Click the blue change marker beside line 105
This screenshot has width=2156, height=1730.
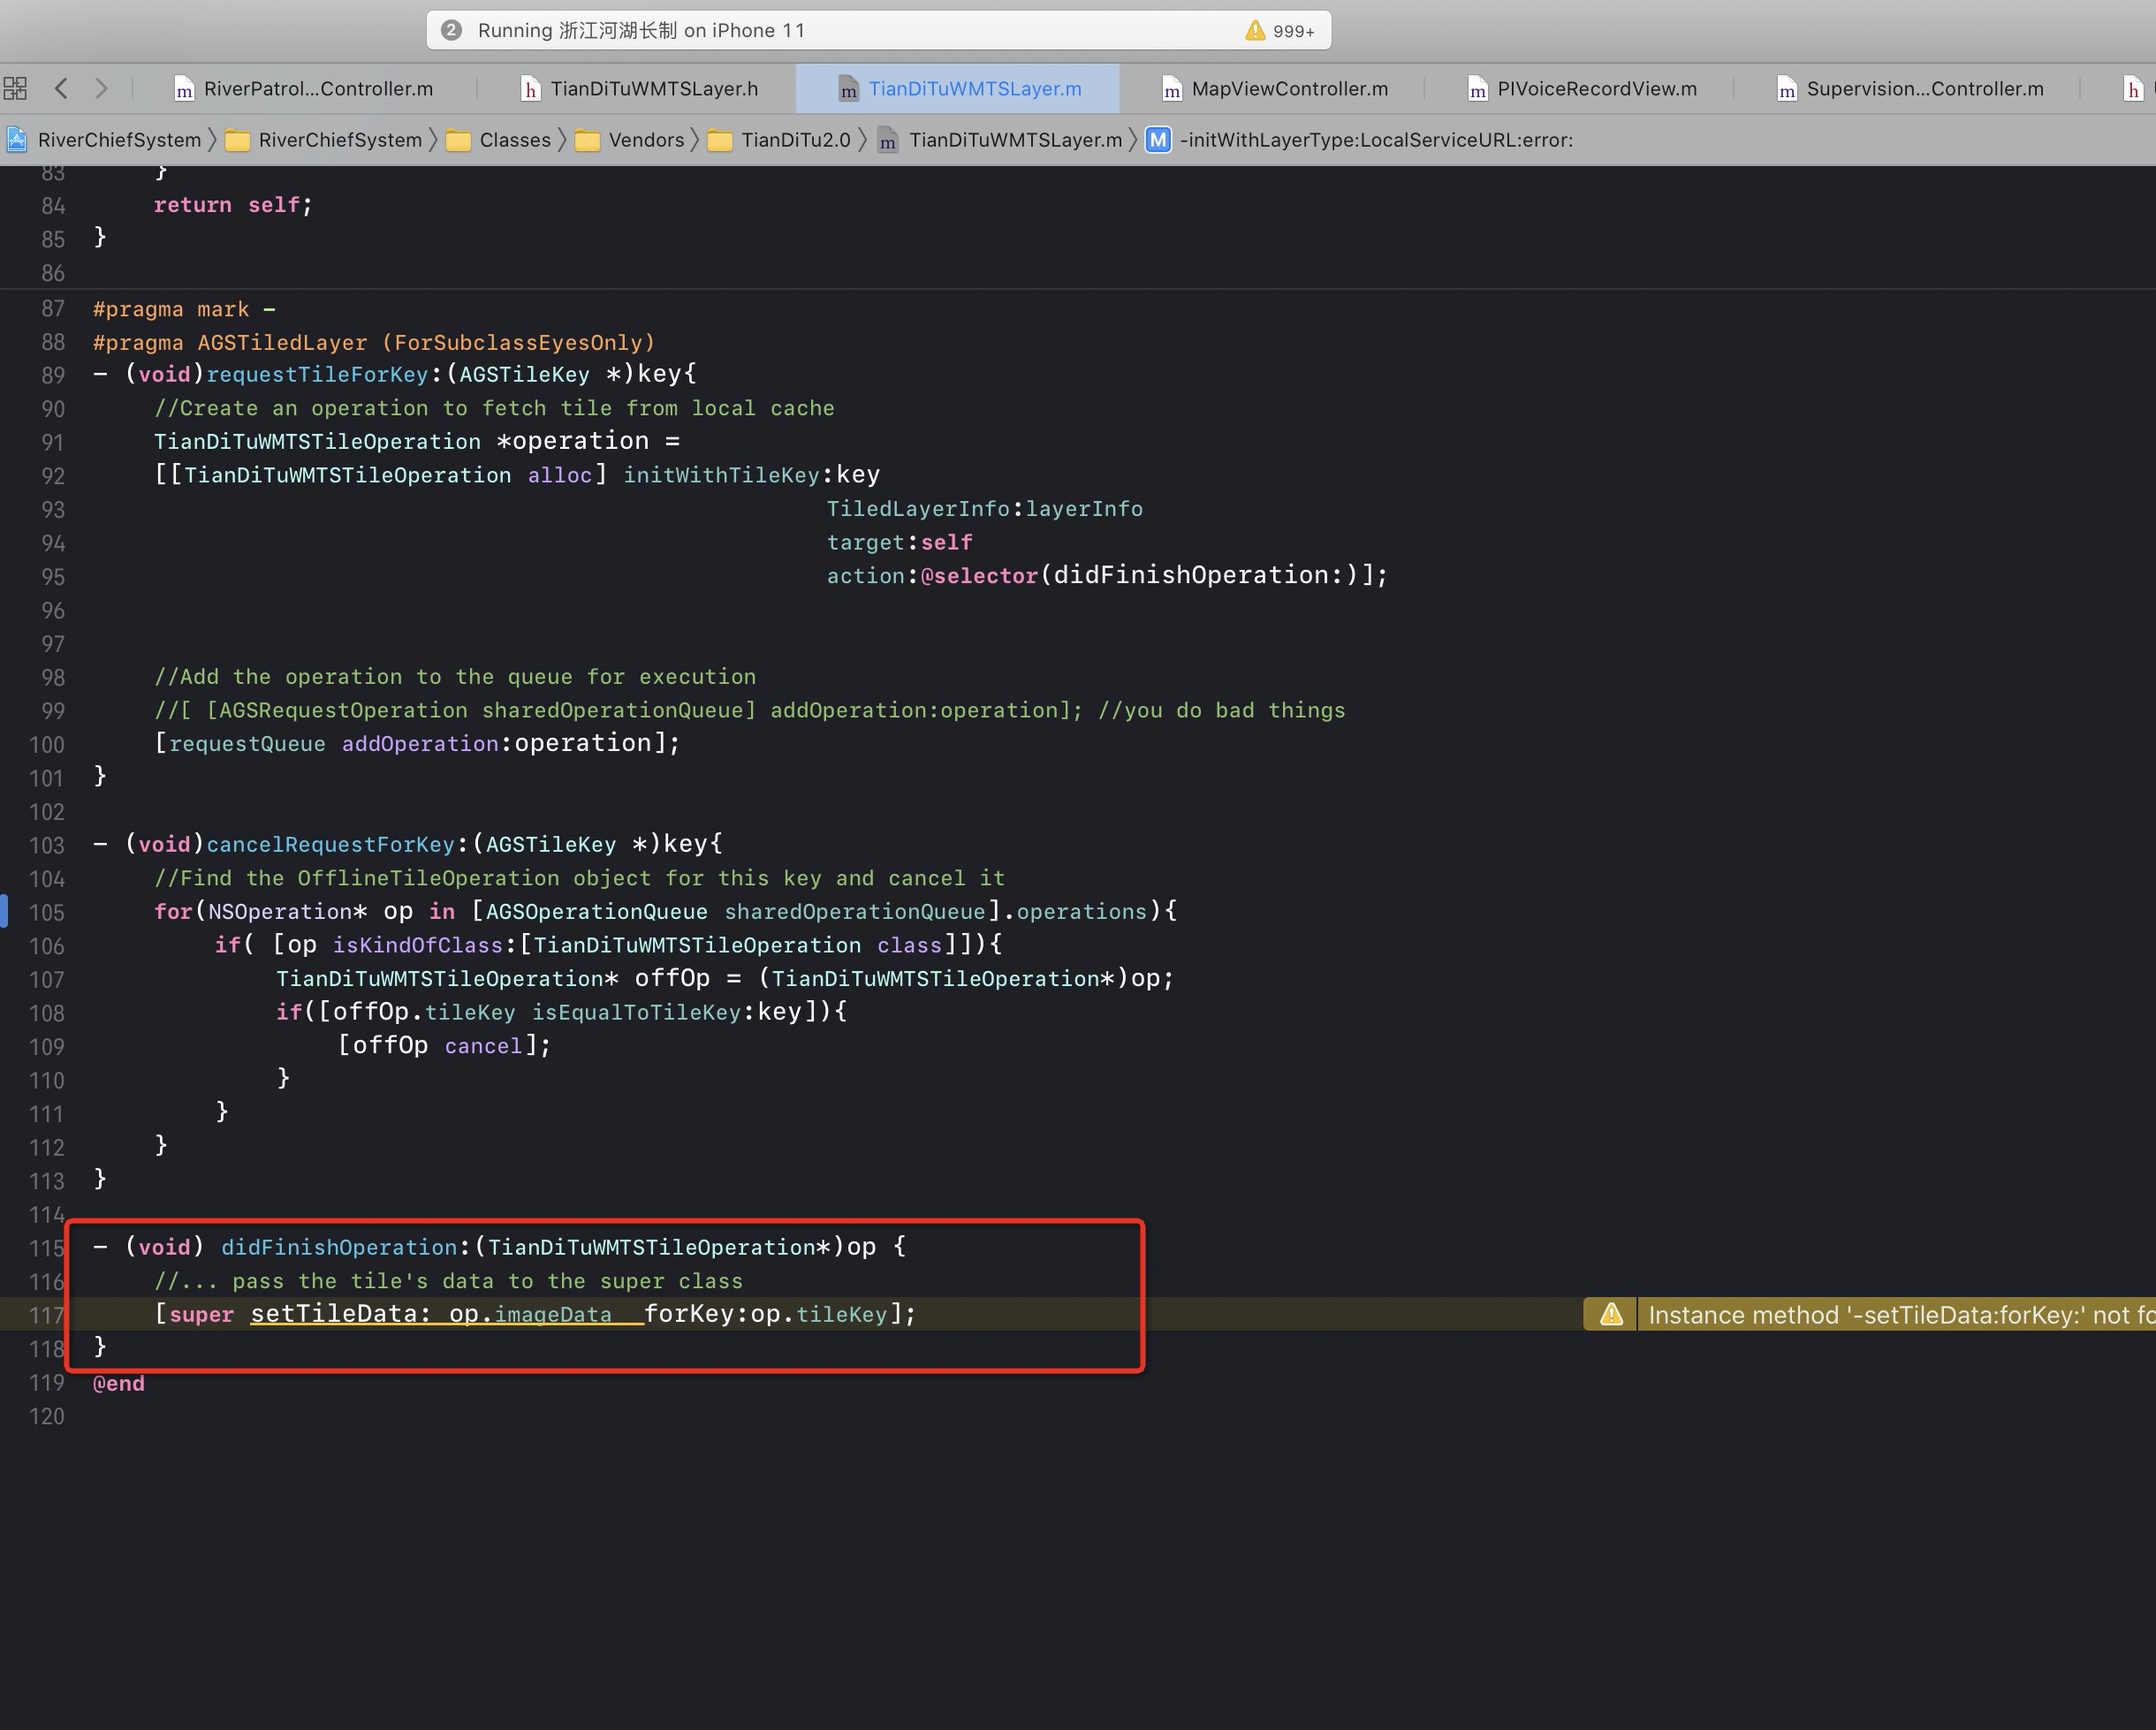pos(5,911)
